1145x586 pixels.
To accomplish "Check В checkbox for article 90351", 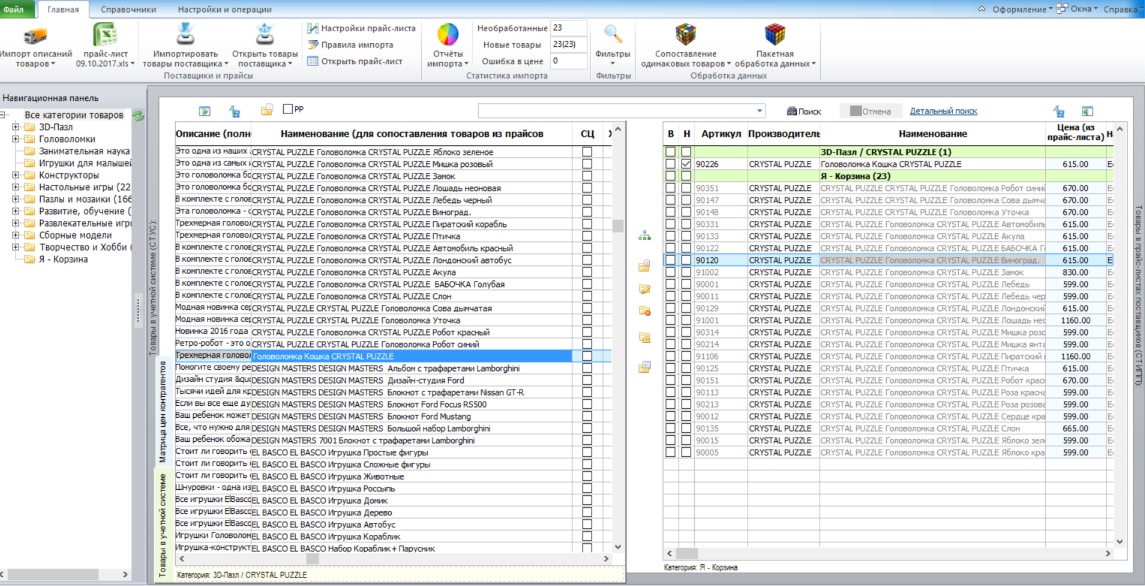I will 670,188.
